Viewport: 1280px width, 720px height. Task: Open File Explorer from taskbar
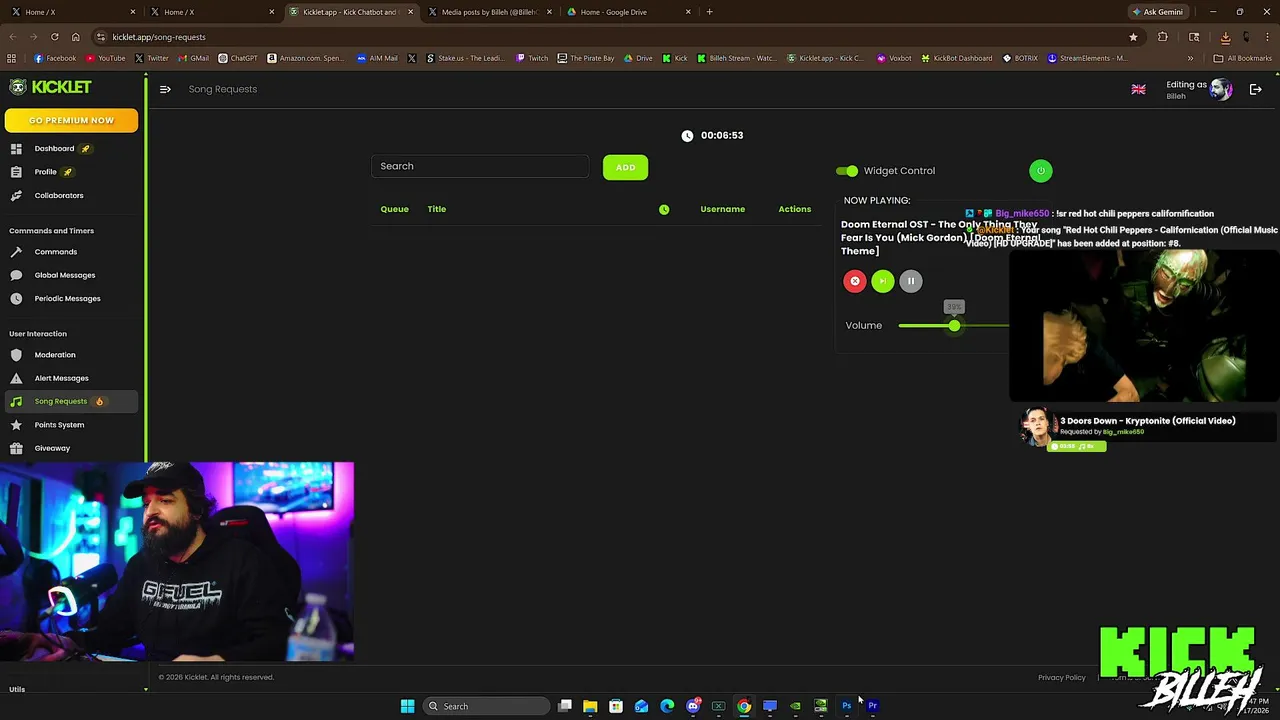click(590, 706)
